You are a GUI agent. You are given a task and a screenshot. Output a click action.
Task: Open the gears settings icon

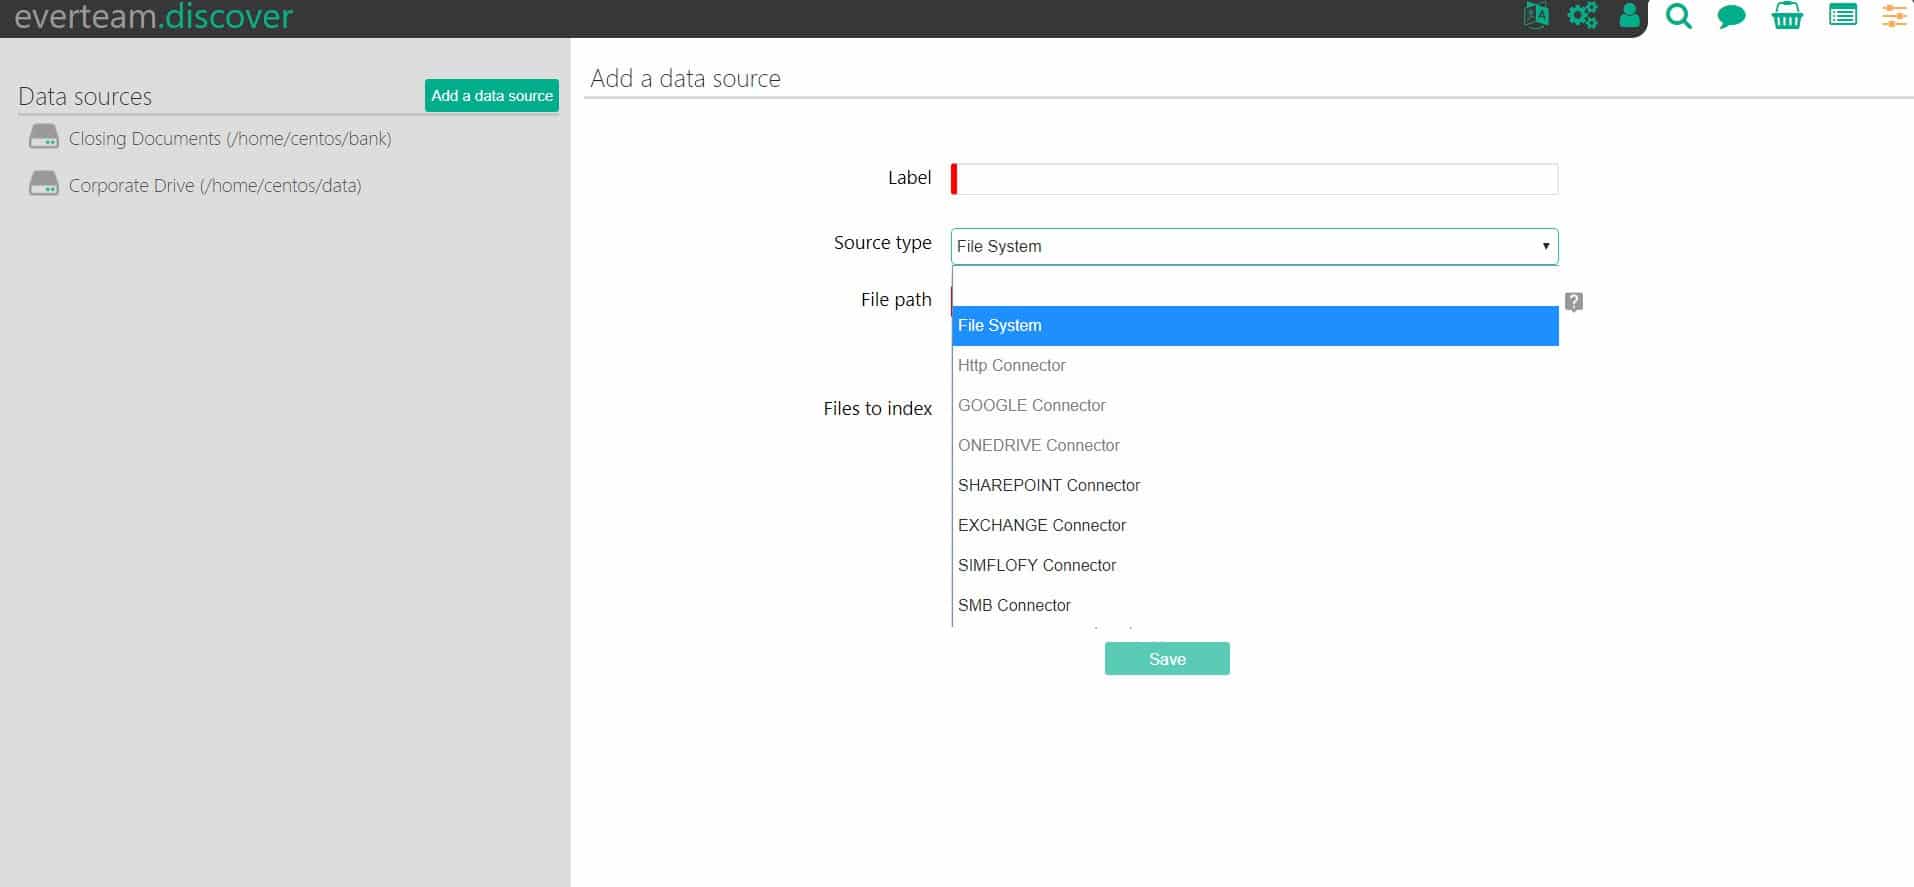click(1582, 15)
